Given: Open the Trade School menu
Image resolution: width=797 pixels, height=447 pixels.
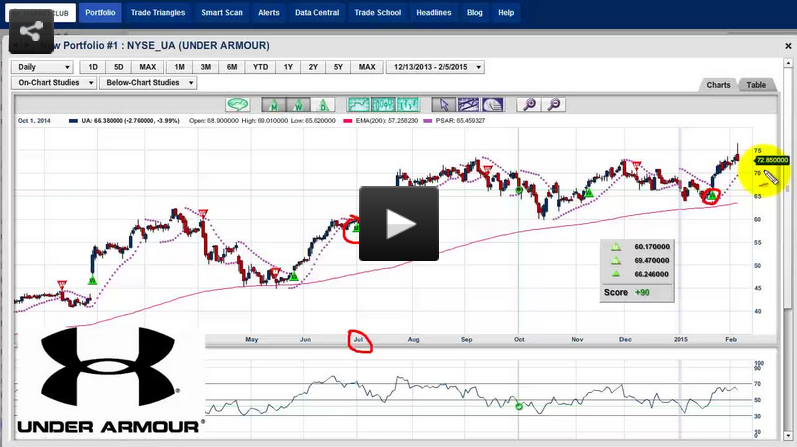Looking at the screenshot, I should point(378,13).
